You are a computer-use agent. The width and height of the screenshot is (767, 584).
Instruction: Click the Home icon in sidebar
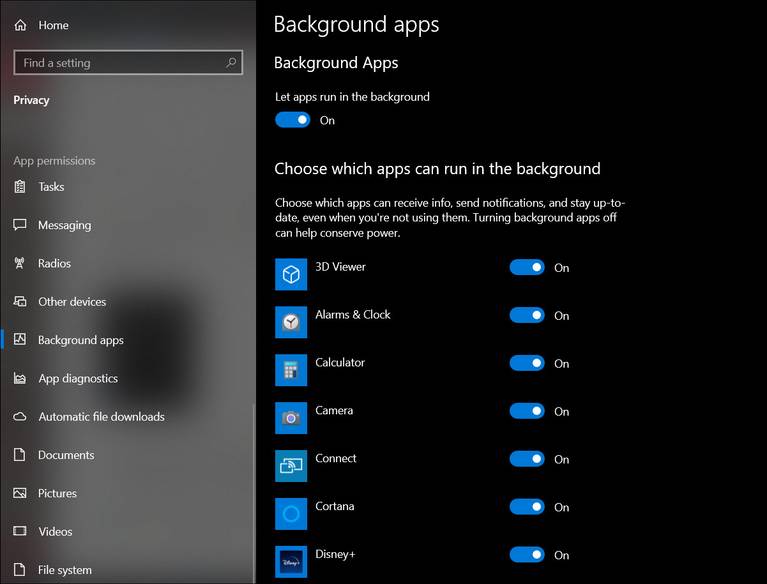pos(21,25)
